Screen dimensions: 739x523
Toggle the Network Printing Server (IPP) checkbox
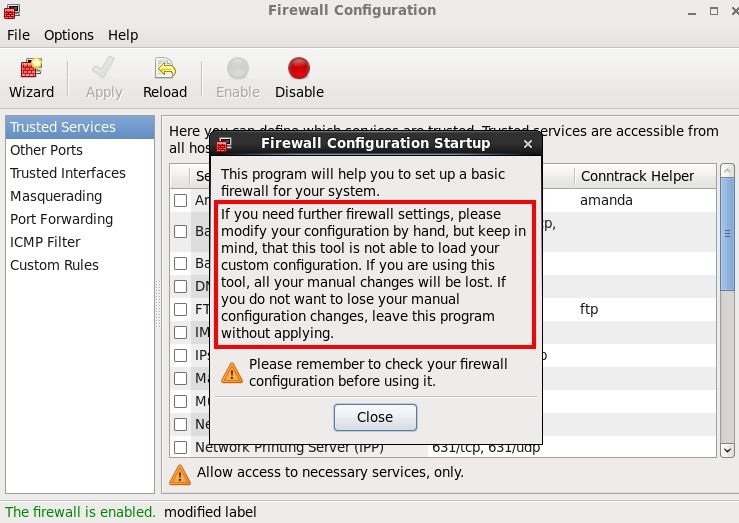point(181,447)
